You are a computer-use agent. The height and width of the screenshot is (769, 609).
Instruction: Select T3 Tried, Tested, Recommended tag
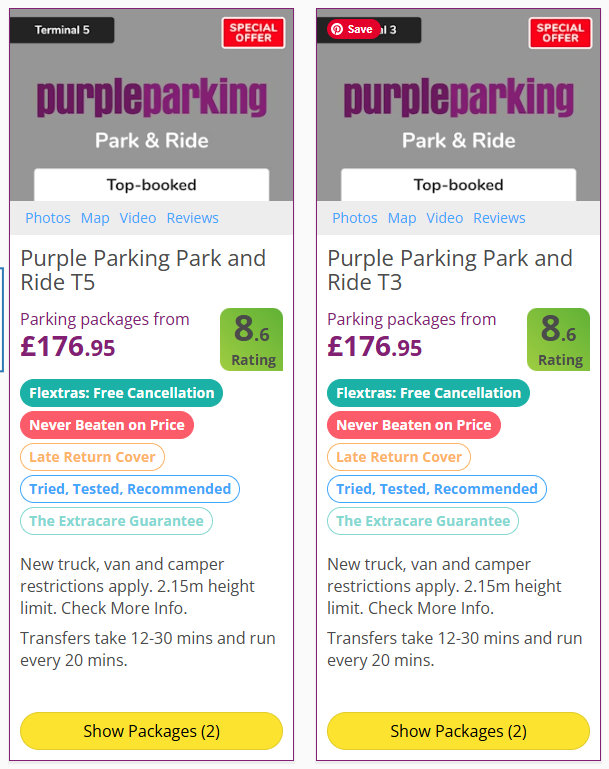(437, 489)
